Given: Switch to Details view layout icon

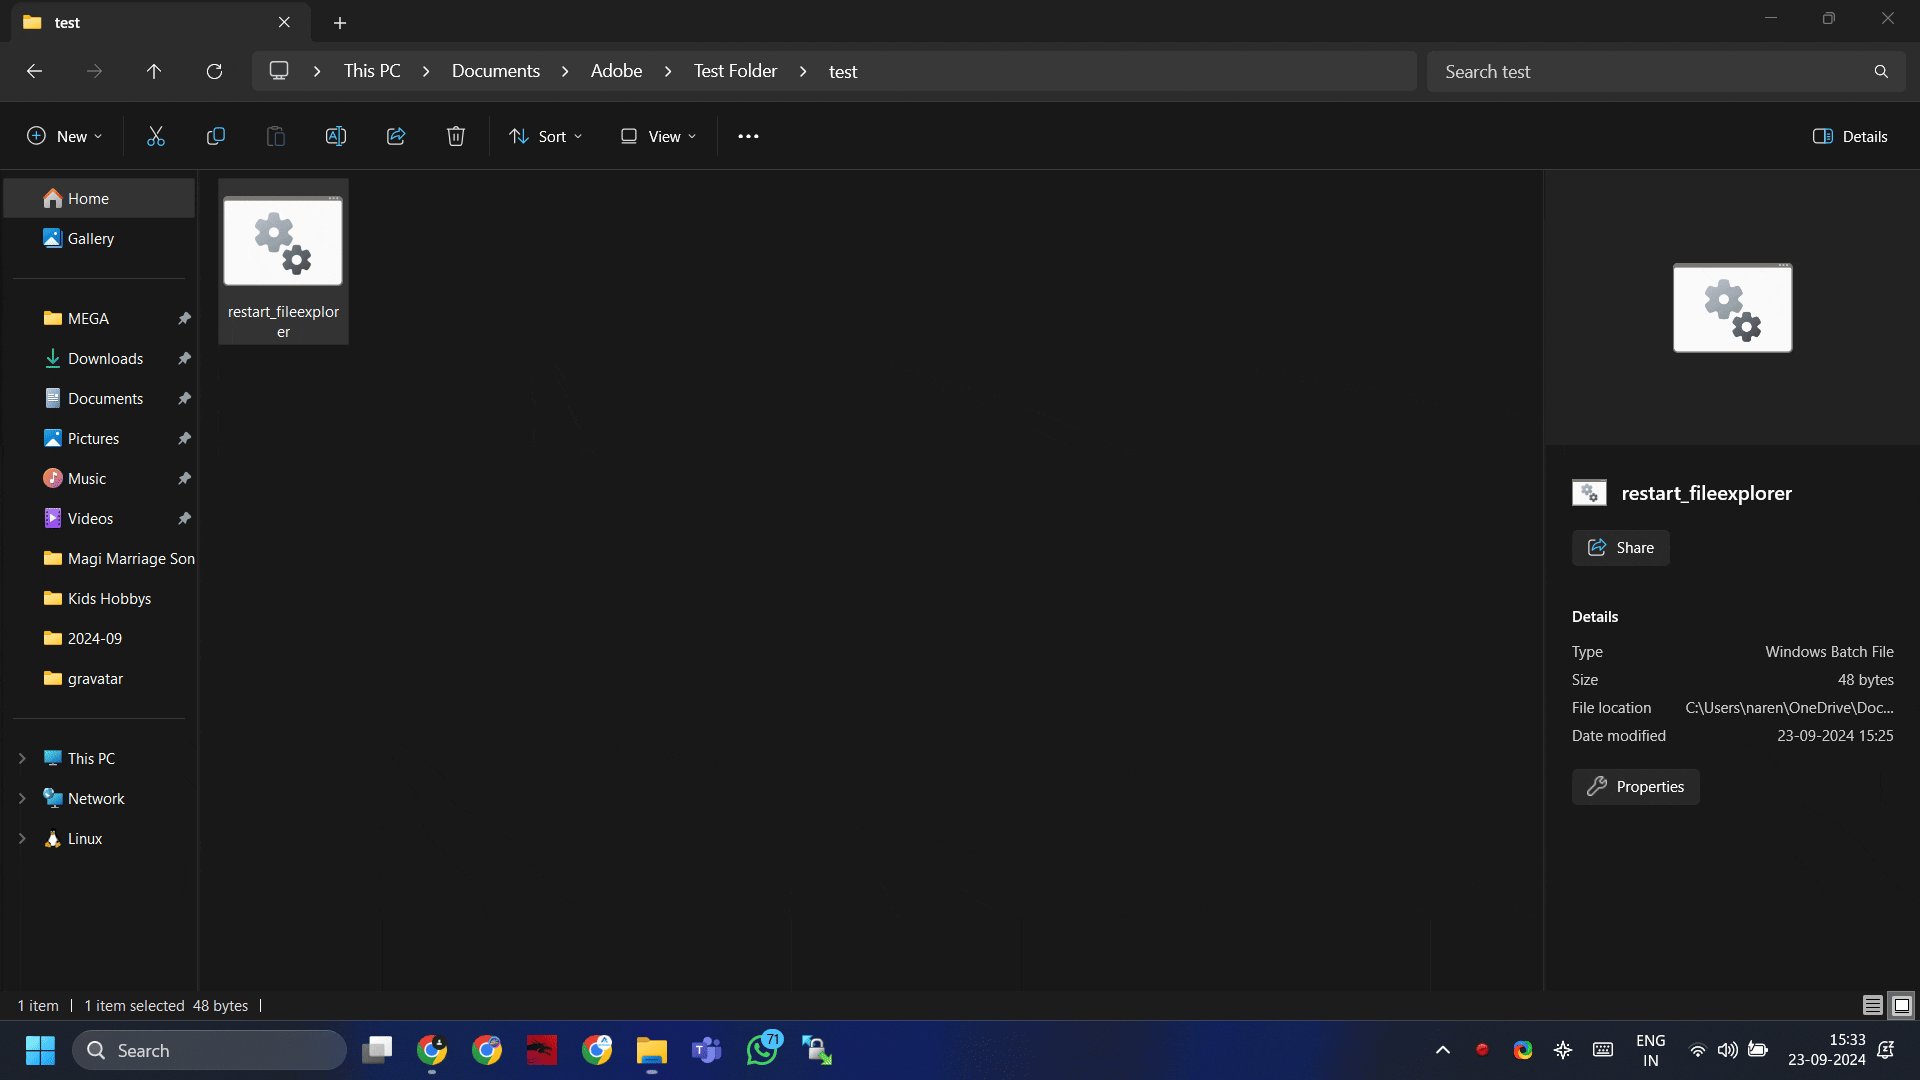Looking at the screenshot, I should point(1873,1005).
